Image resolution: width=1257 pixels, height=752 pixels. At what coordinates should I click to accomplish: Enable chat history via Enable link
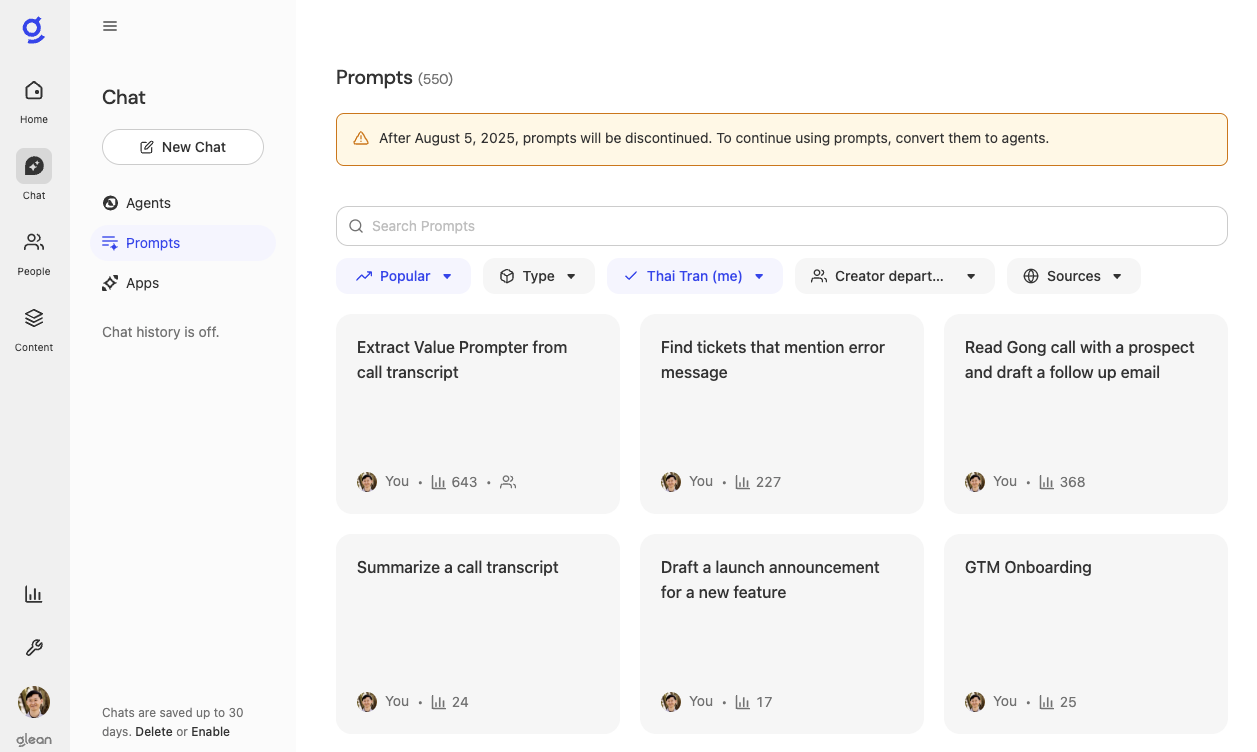tap(210, 732)
